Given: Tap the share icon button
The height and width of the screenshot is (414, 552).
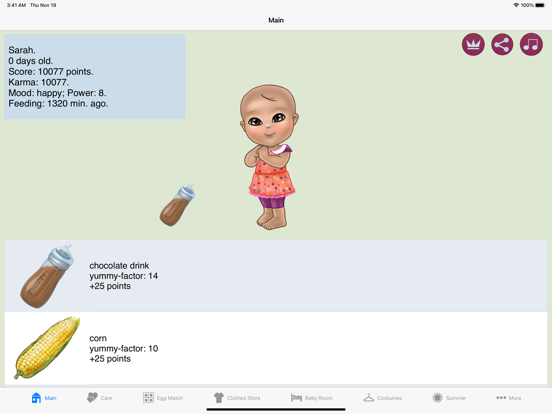Looking at the screenshot, I should click(x=502, y=45).
